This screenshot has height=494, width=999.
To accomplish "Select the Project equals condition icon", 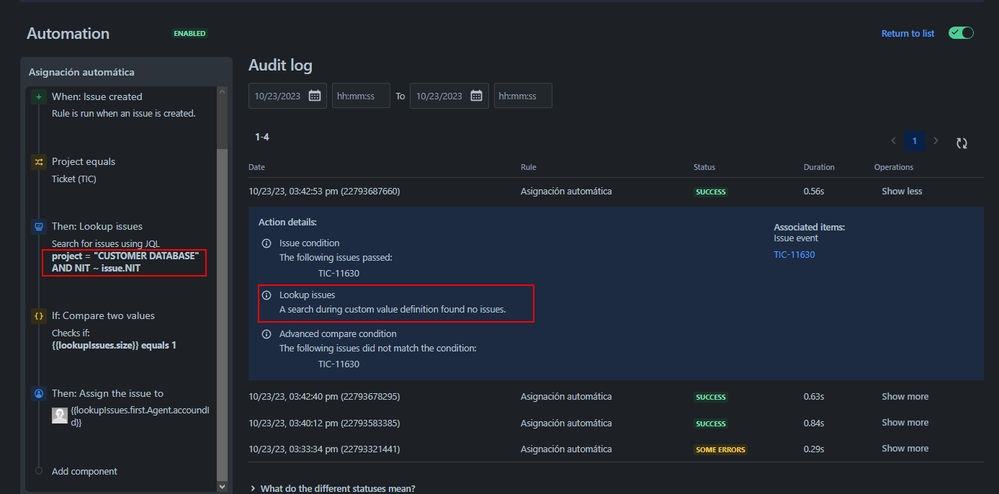I will [39, 161].
